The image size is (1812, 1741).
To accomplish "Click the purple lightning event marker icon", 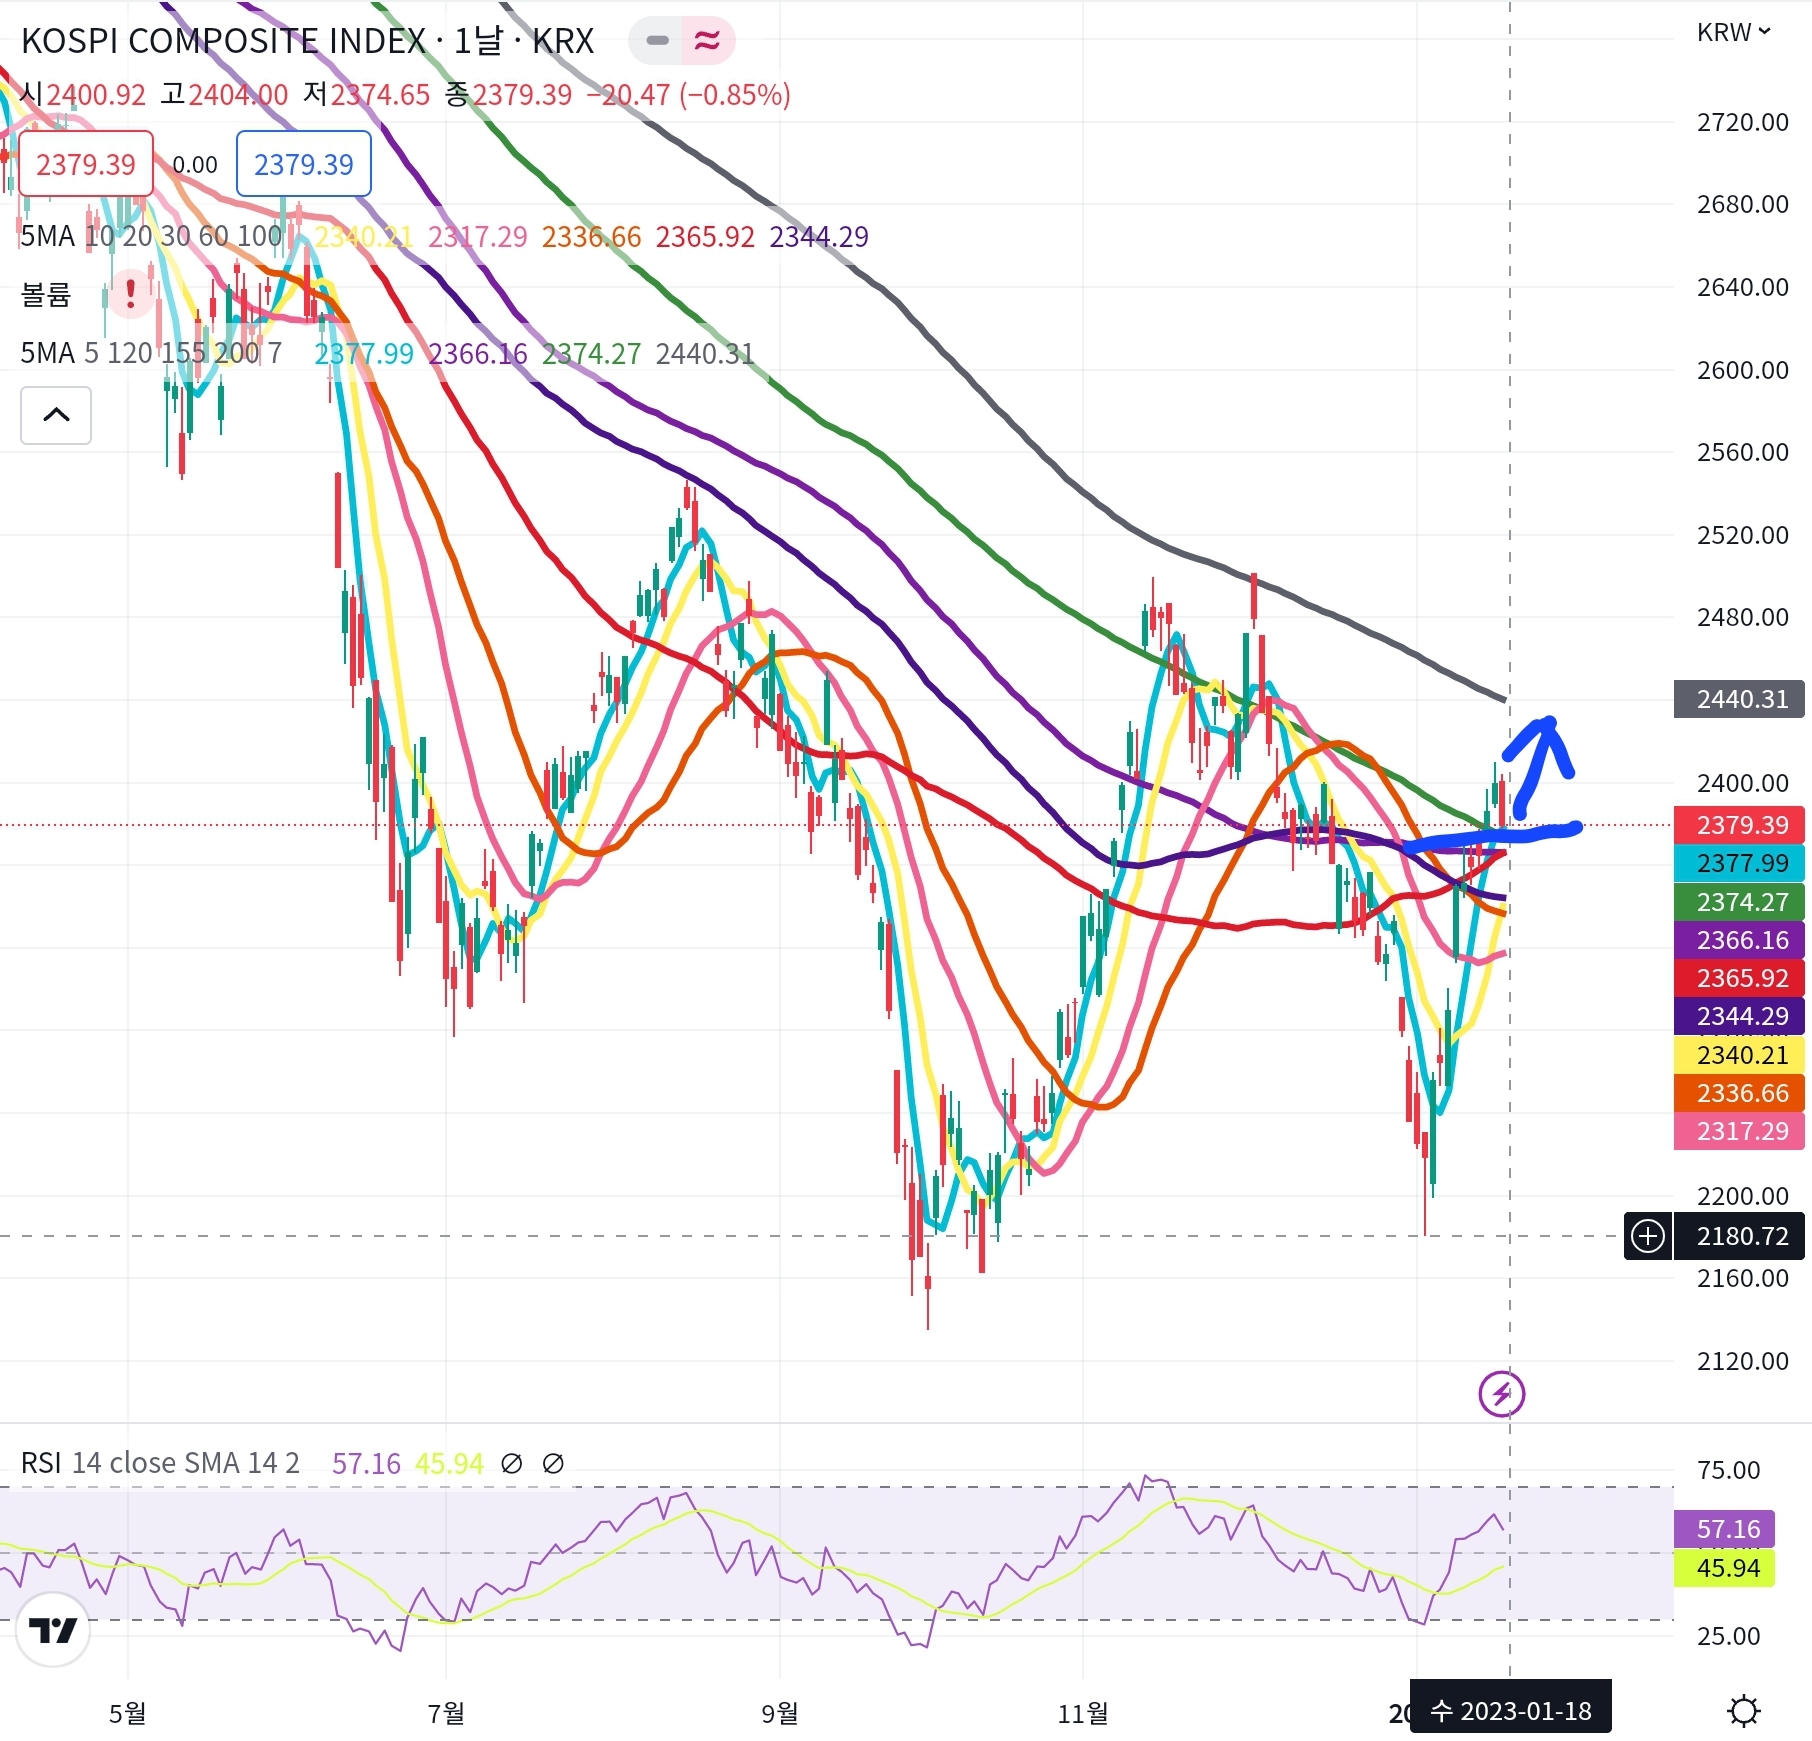I will tap(1502, 1393).
